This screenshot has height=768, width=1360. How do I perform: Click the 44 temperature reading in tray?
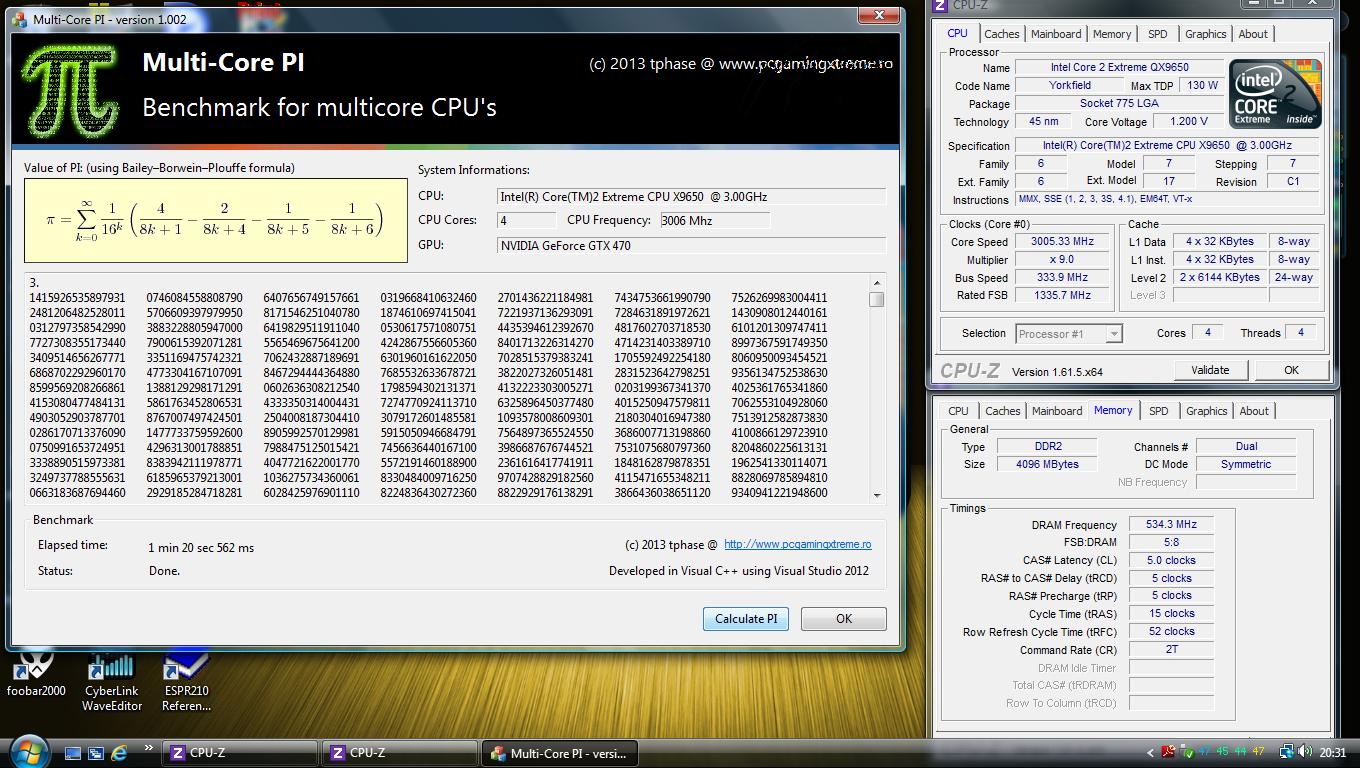tap(1240, 752)
